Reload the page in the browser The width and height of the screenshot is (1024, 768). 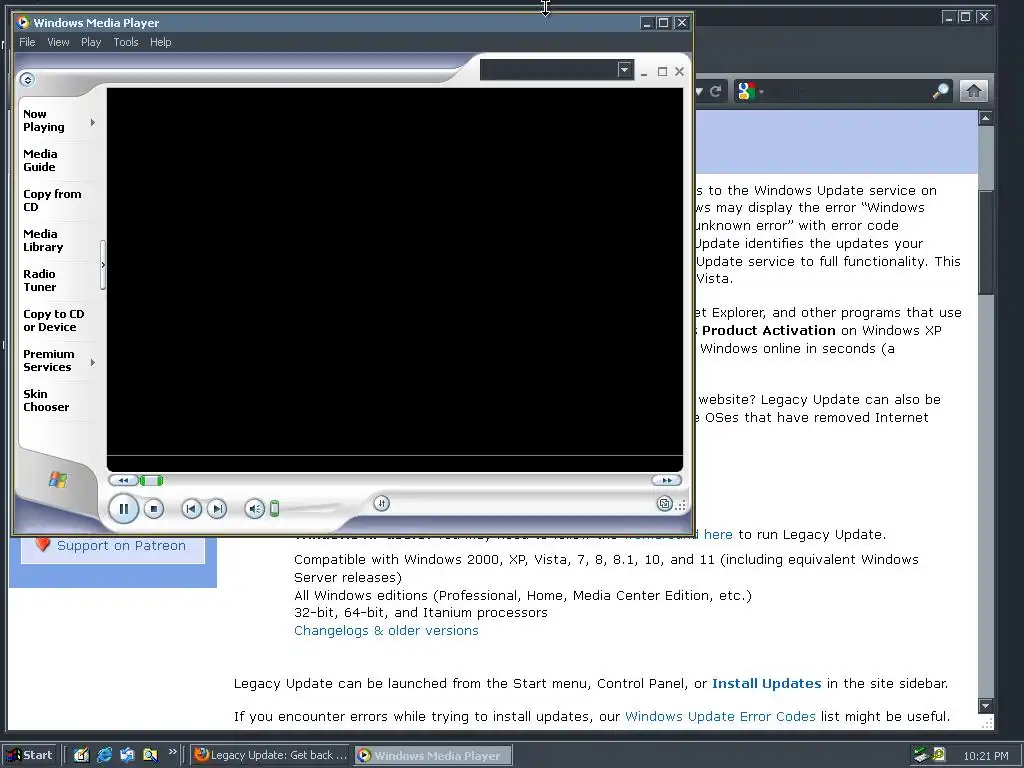(716, 91)
